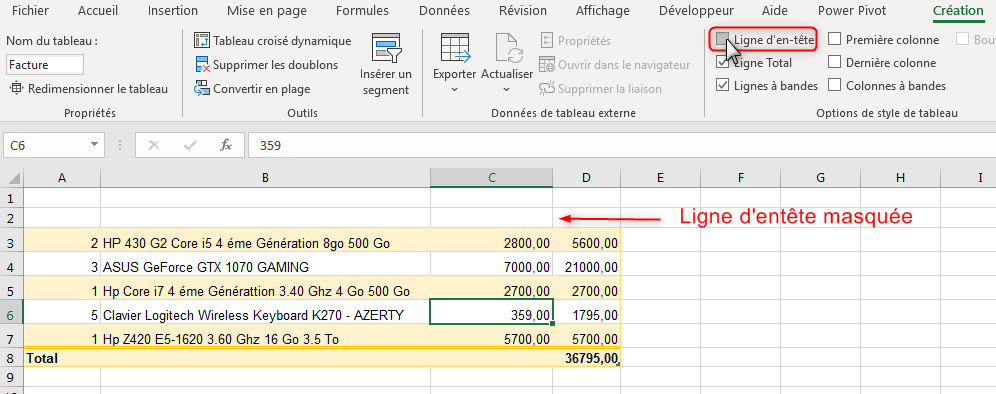The image size is (996, 394).
Task: Click the Actualiser refresh icon
Action: [x=508, y=48]
